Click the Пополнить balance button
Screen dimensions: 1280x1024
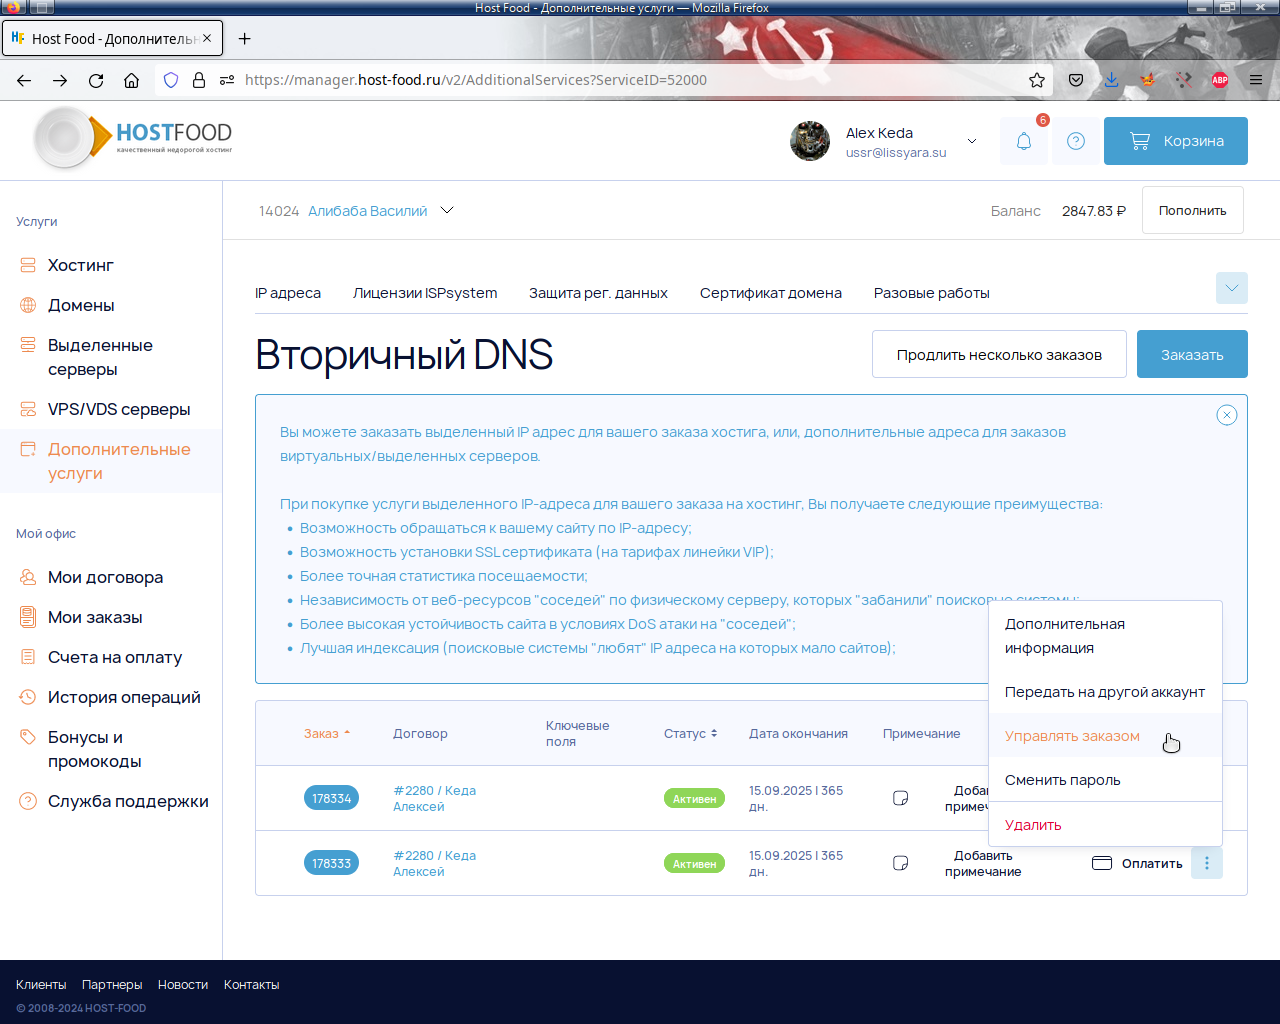(1192, 210)
